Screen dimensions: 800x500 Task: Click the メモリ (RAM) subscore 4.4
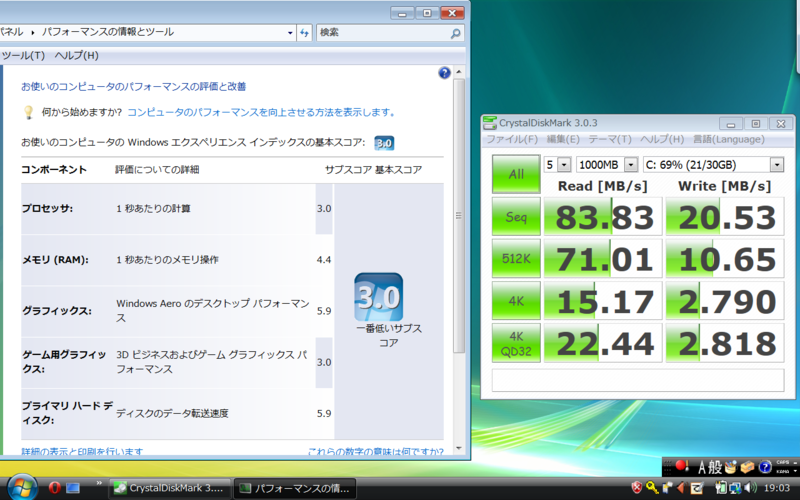pyautogui.click(x=324, y=260)
